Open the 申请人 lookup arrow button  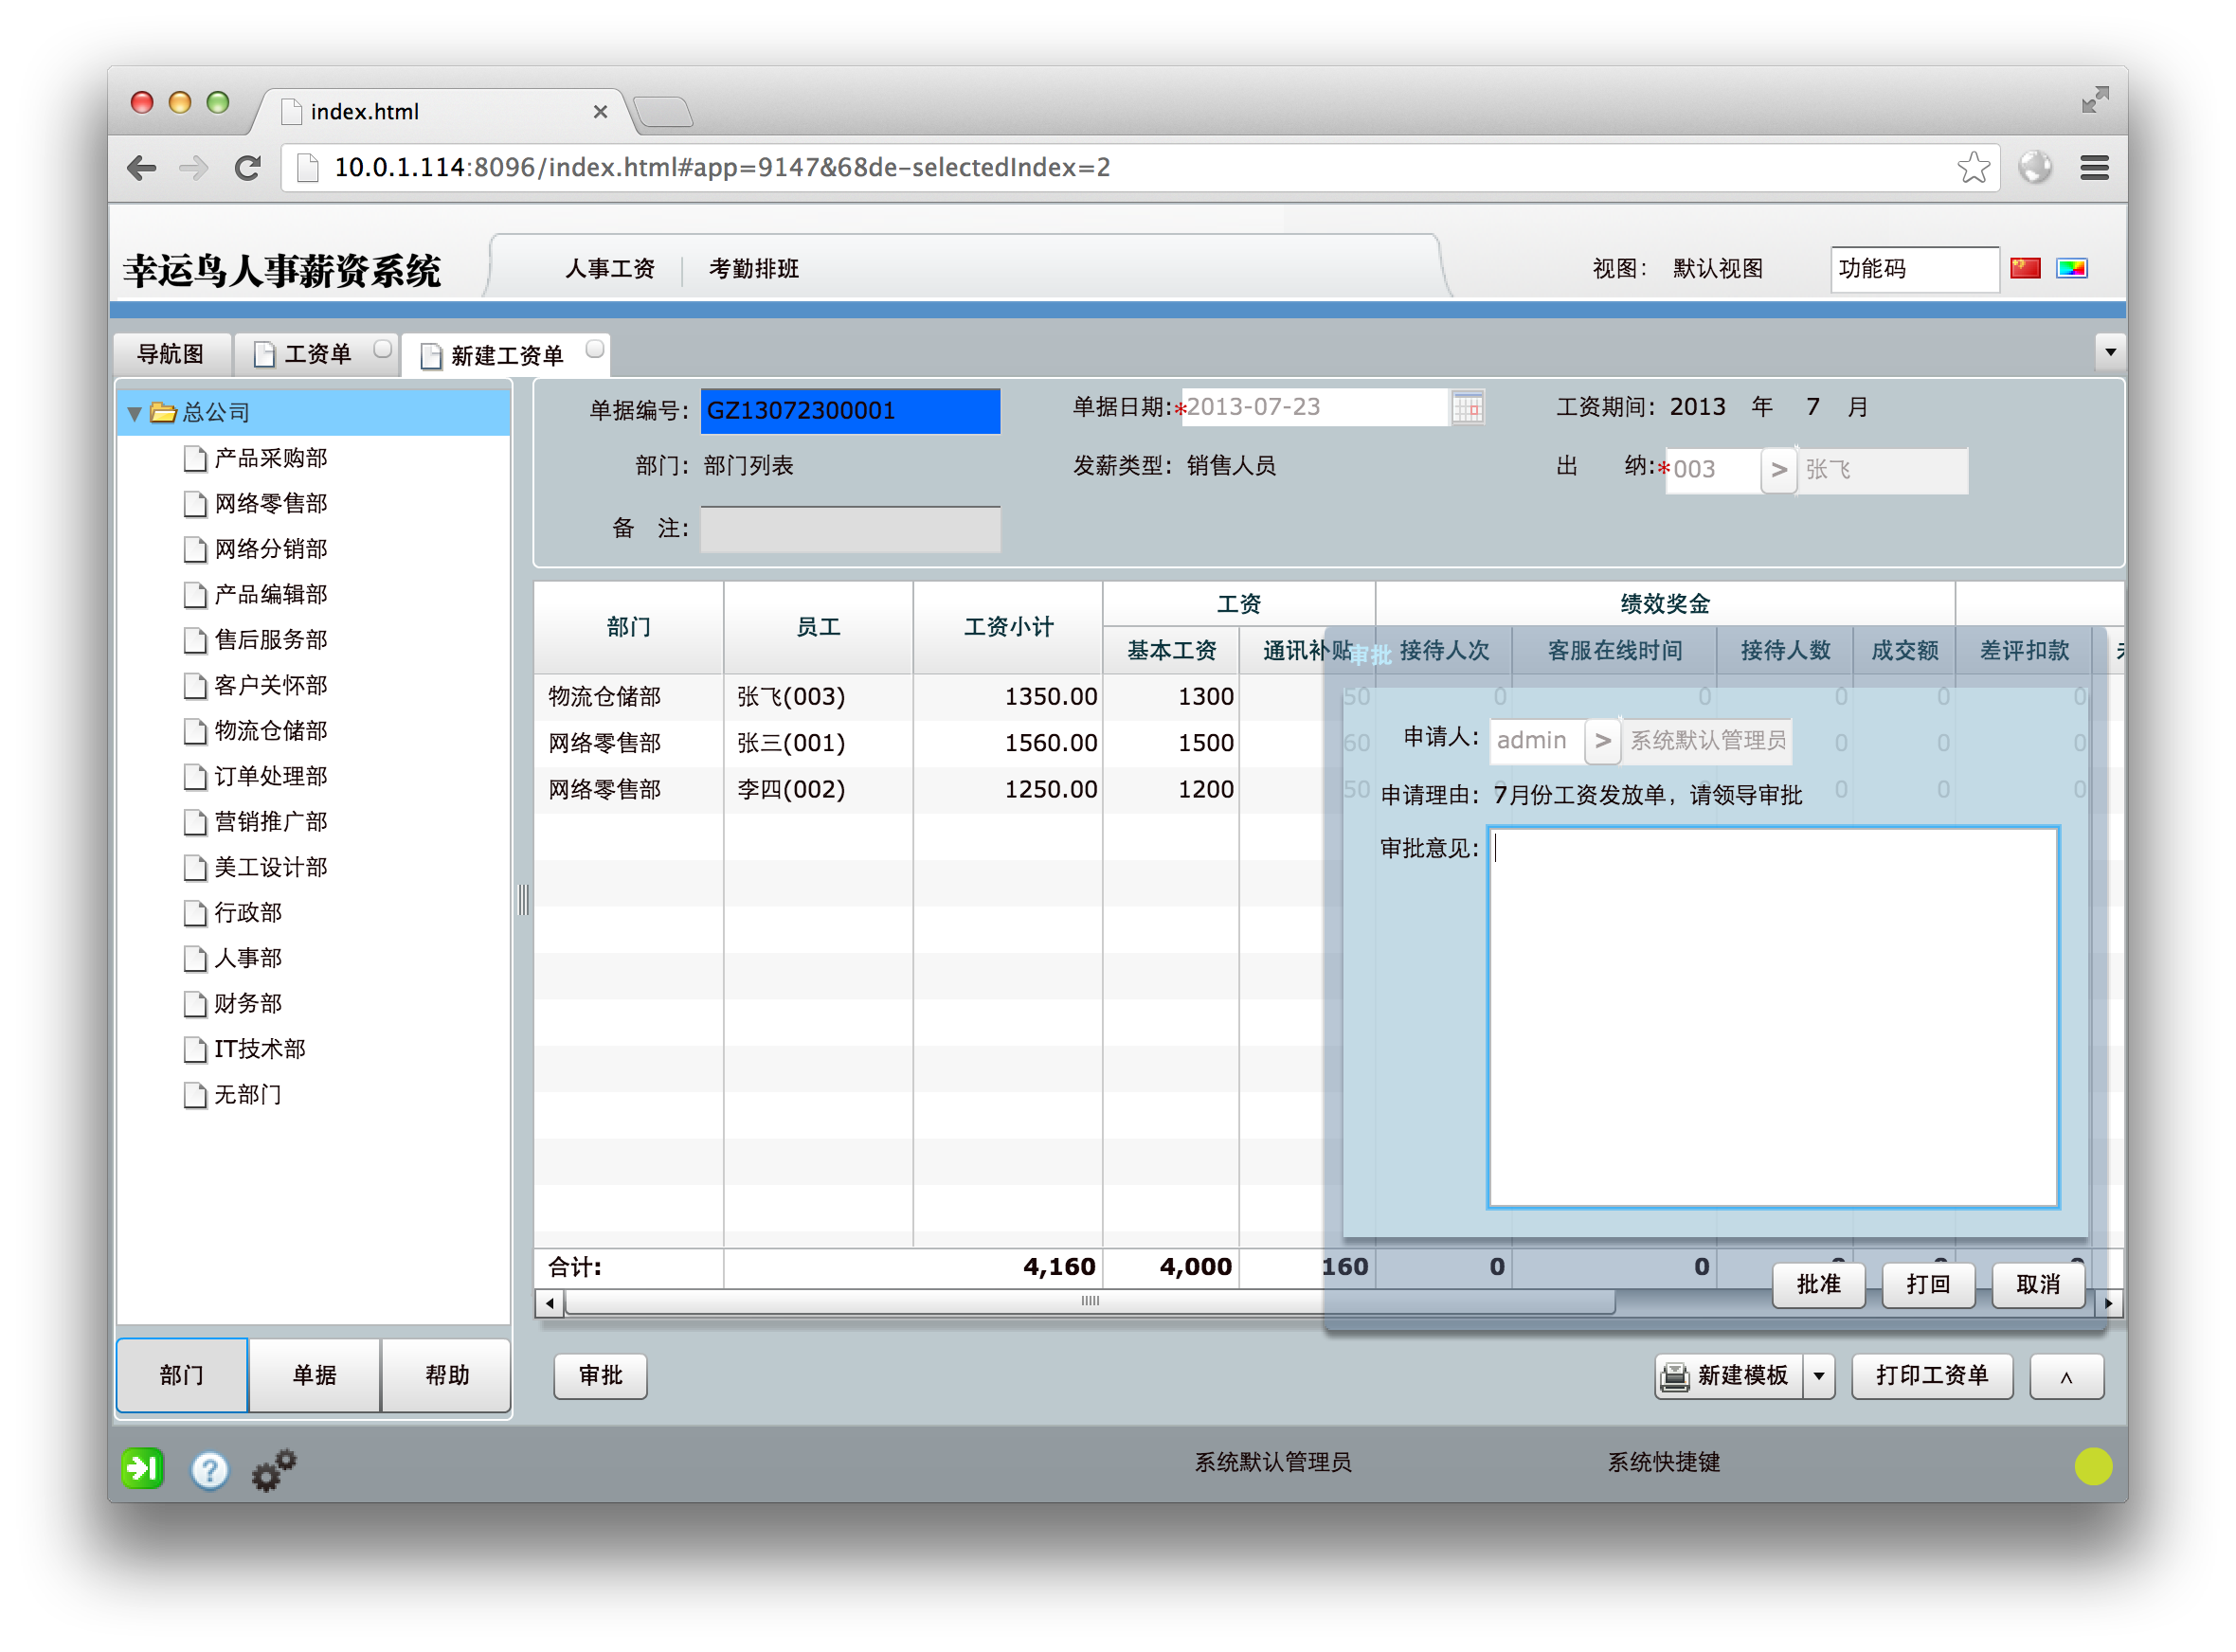pyautogui.click(x=1602, y=741)
